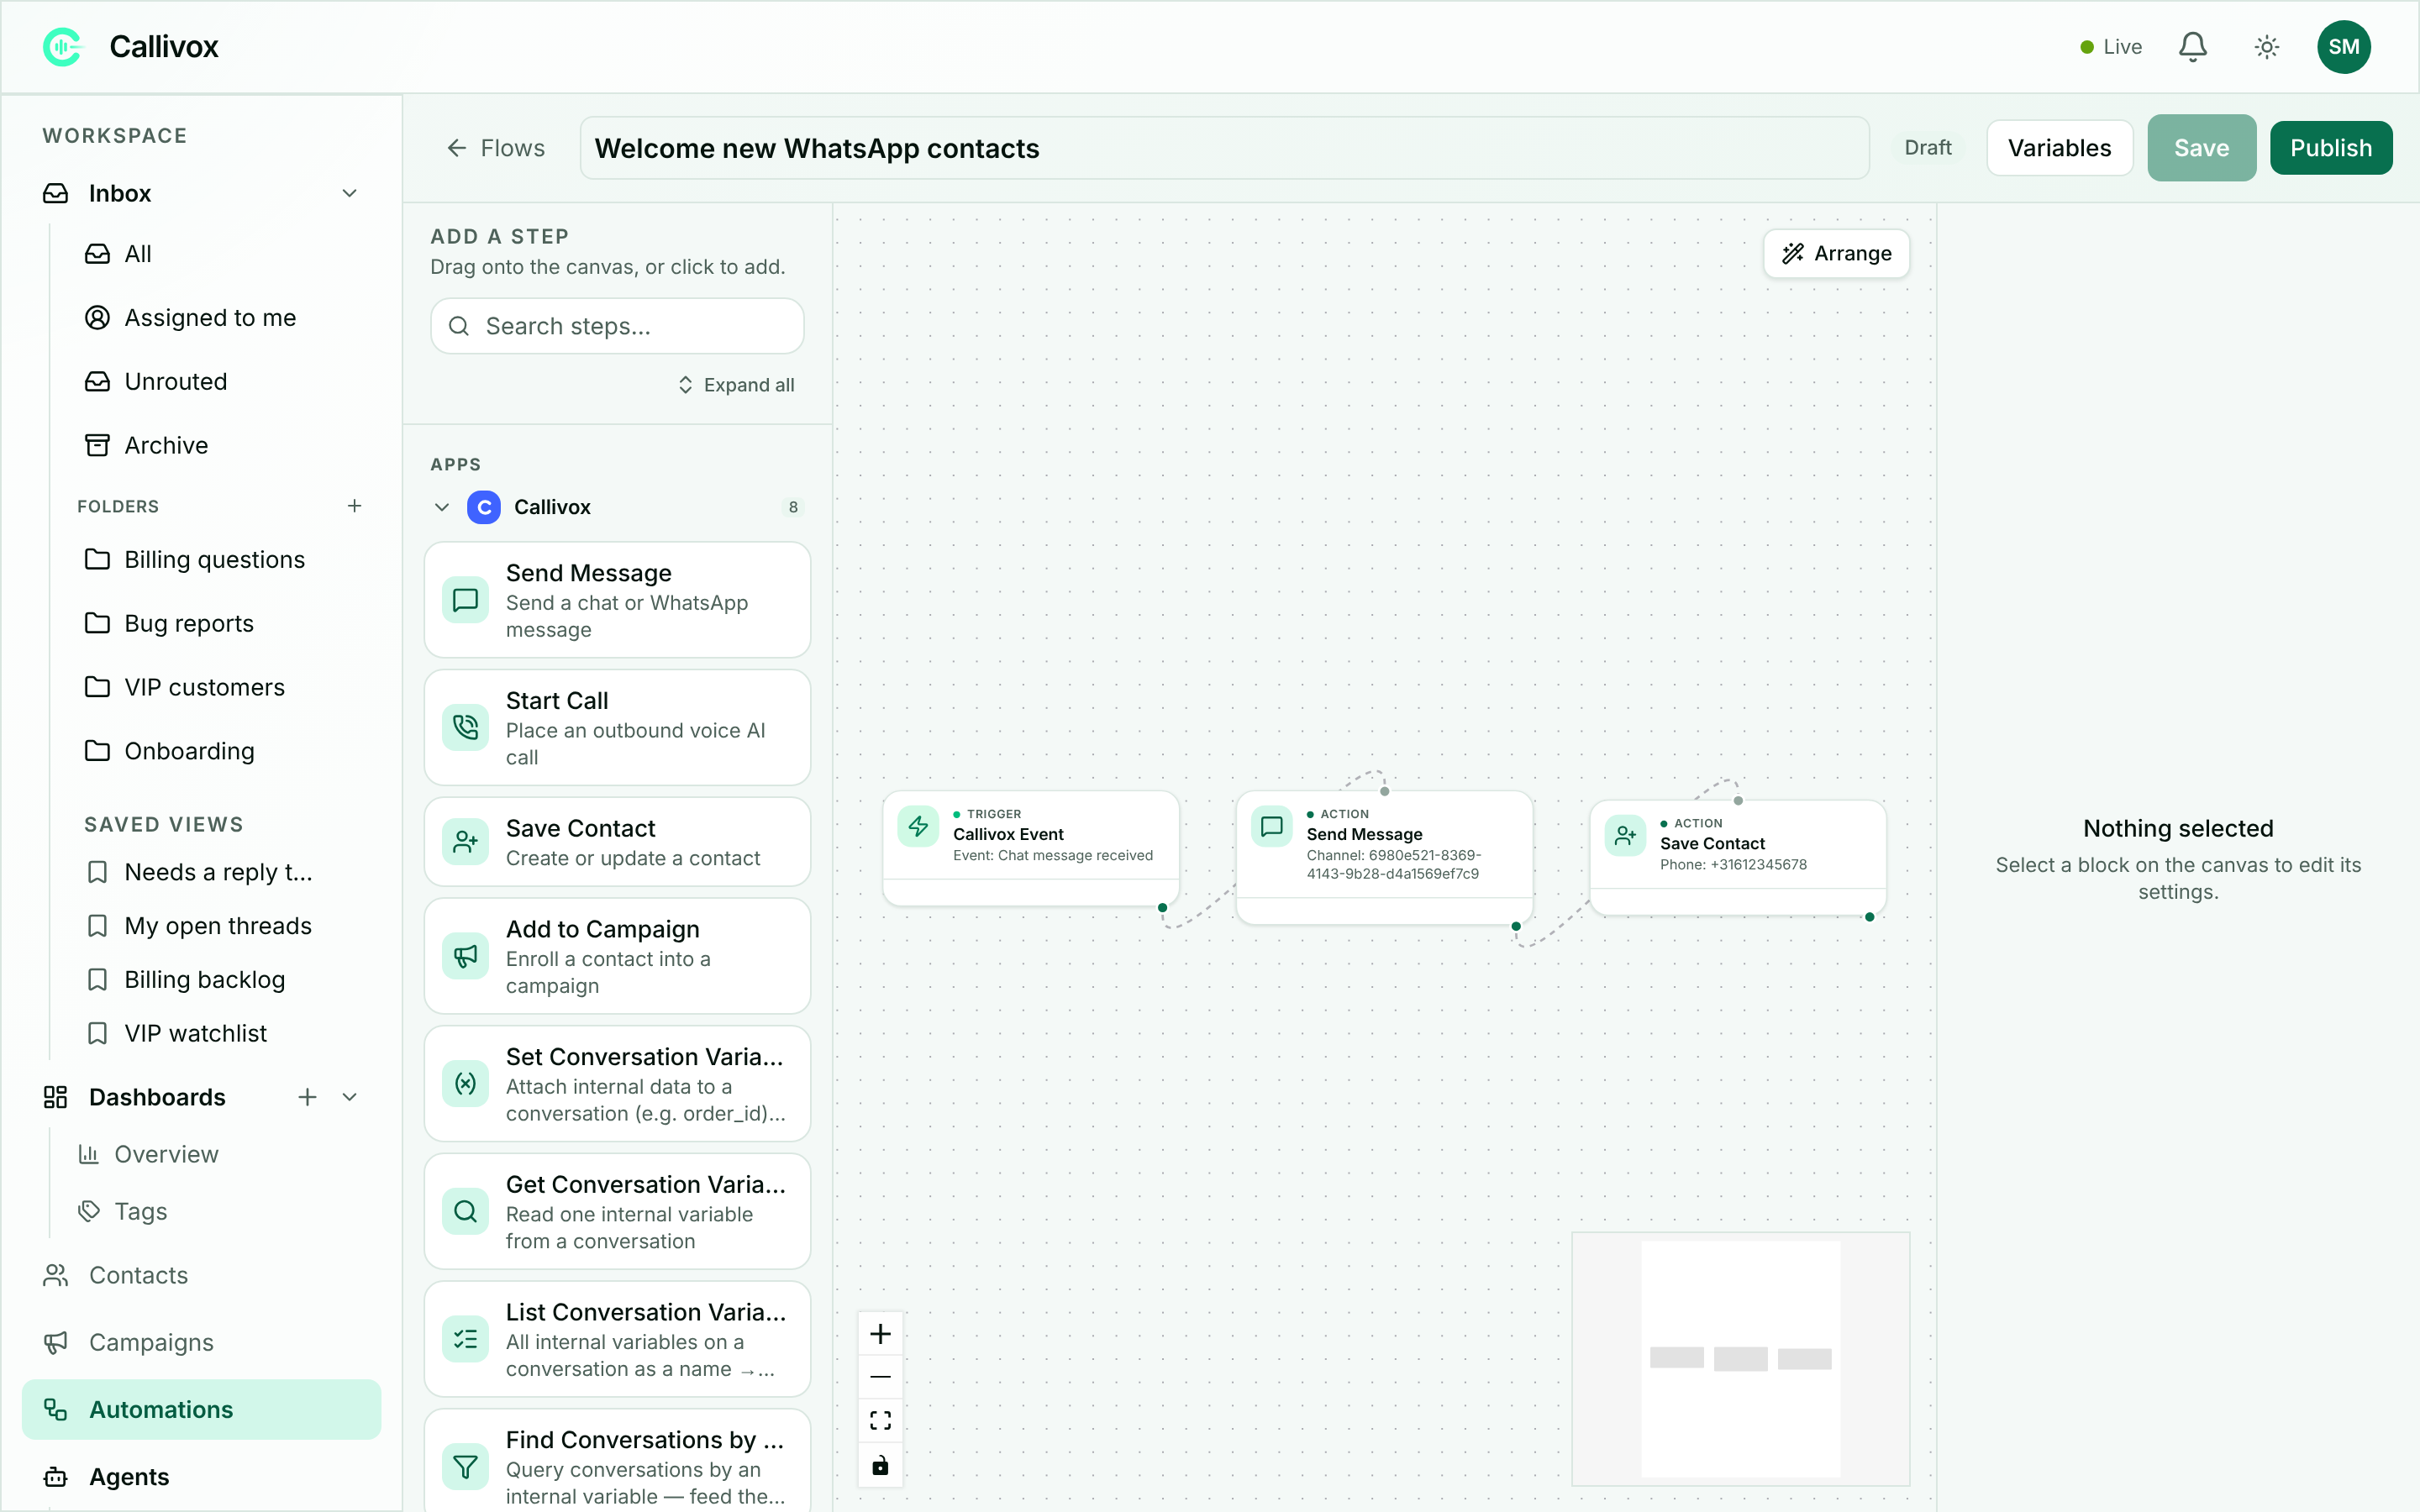The image size is (2420, 1512).
Task: Toggle the canvas lock icon
Action: pyautogui.click(x=880, y=1465)
